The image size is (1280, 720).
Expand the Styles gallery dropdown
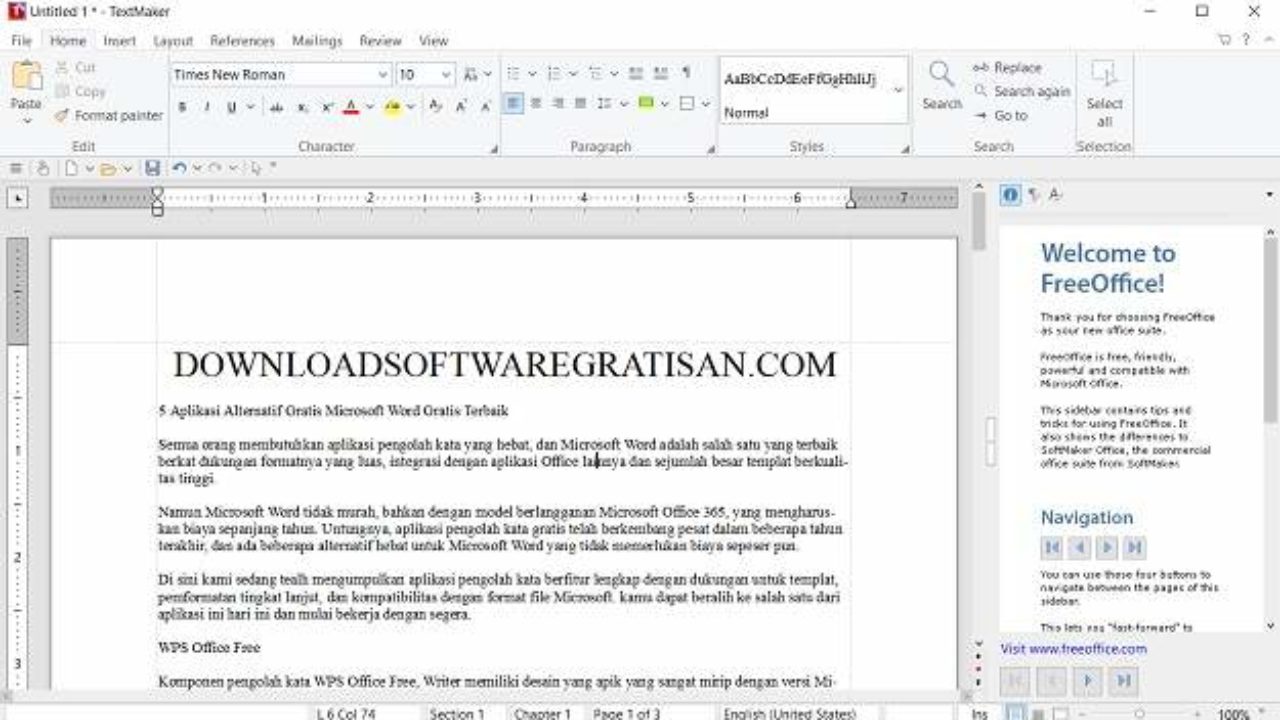[x=898, y=90]
